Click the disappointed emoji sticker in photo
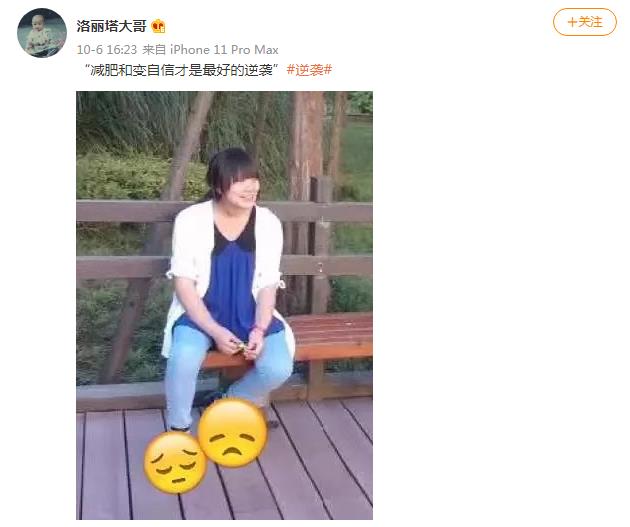630x527 pixels. (233, 433)
